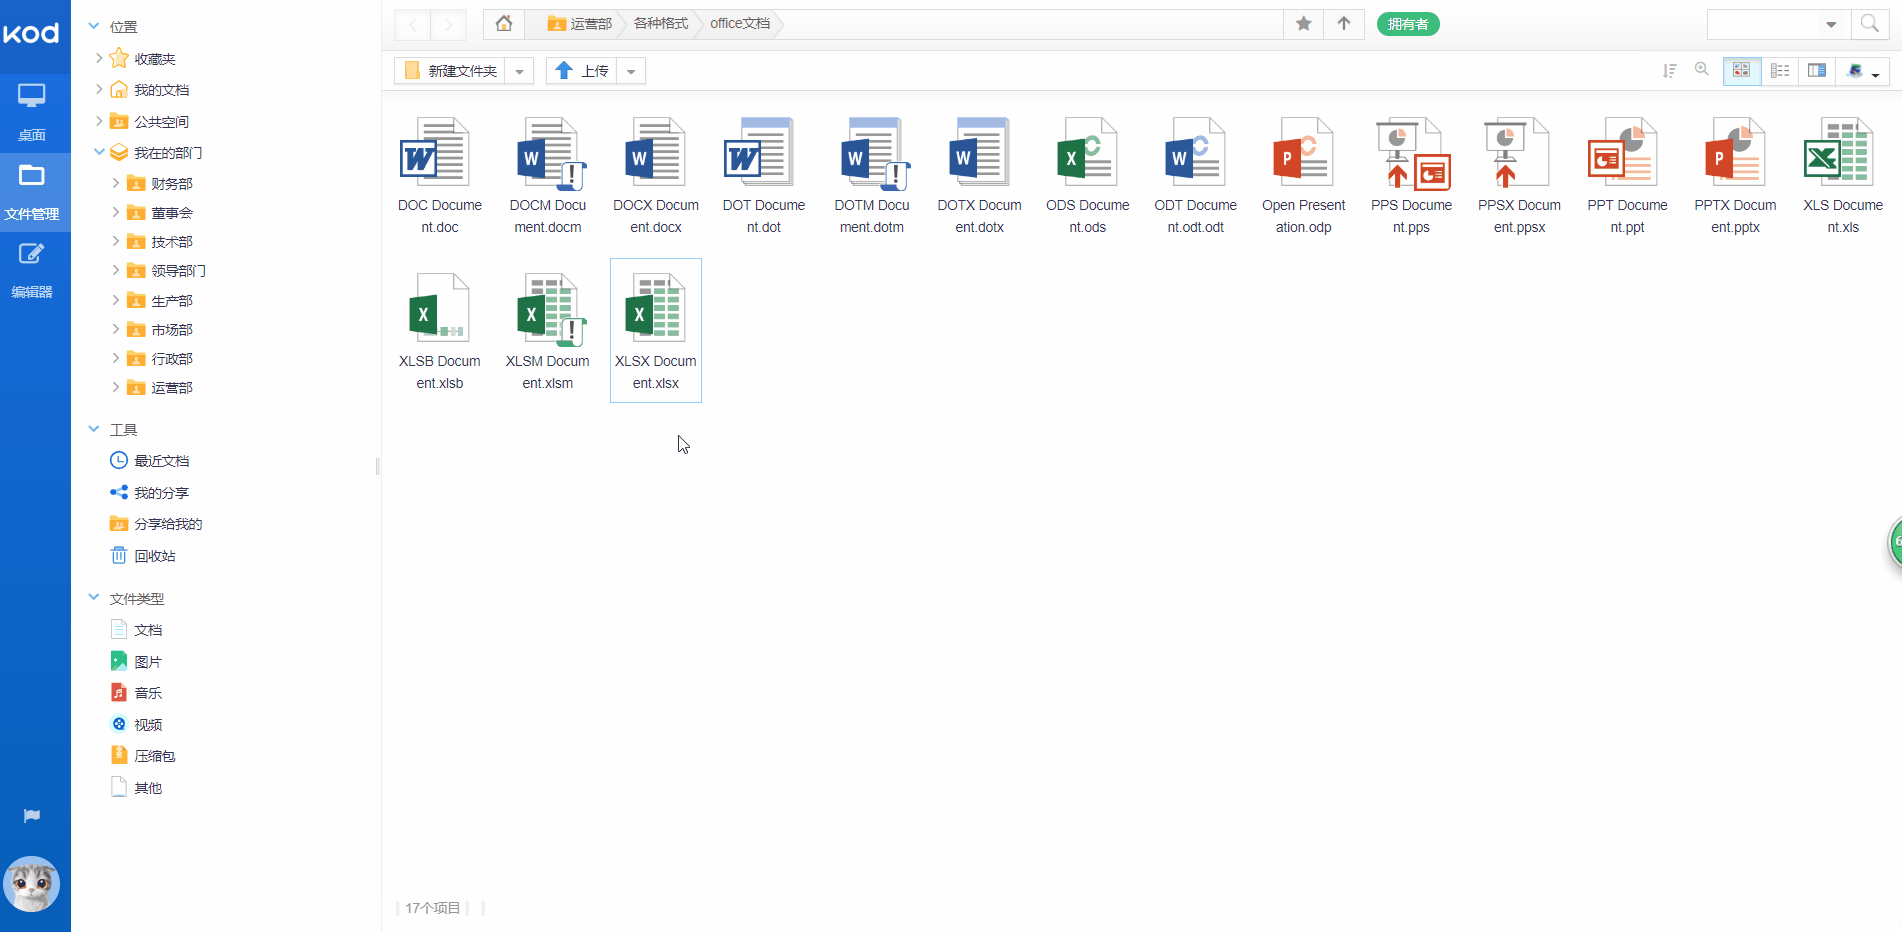Screen dimensions: 1902x932
Task: Navigate to 各种格式 in breadcrumb
Action: [x=661, y=23]
